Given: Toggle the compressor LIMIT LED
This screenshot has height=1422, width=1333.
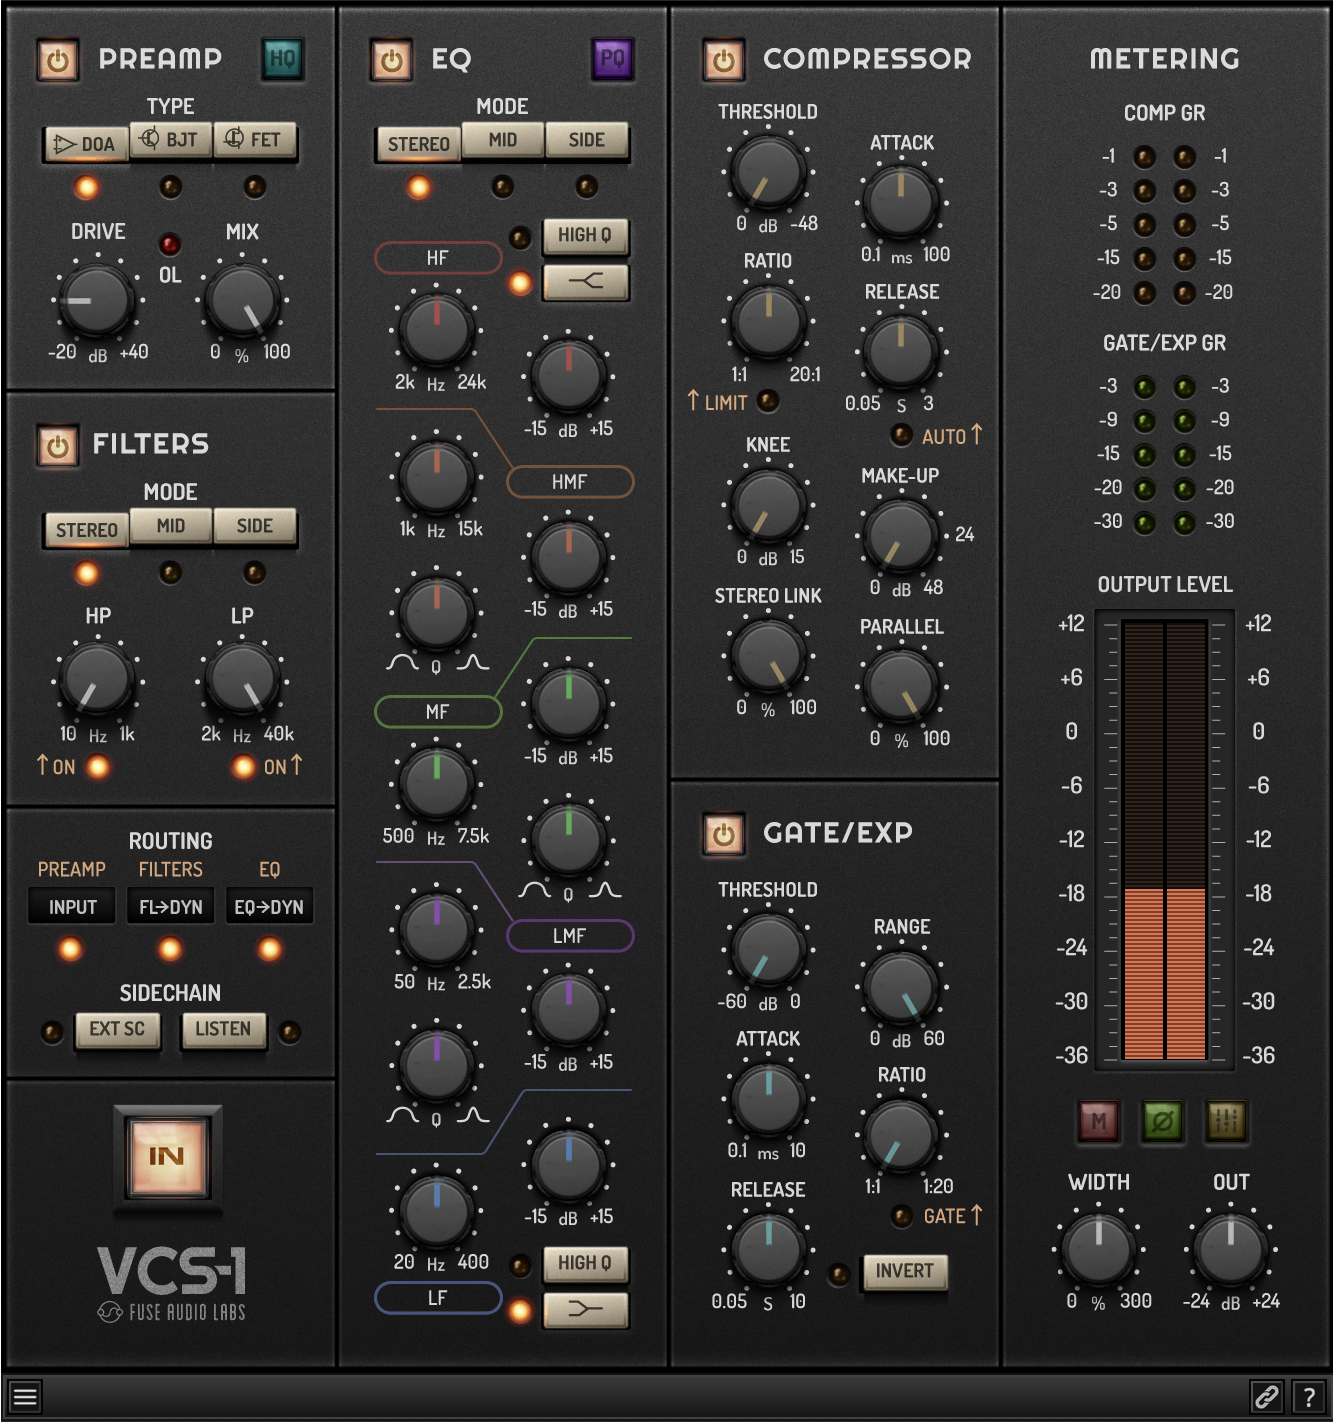Looking at the screenshot, I should click(x=768, y=401).
